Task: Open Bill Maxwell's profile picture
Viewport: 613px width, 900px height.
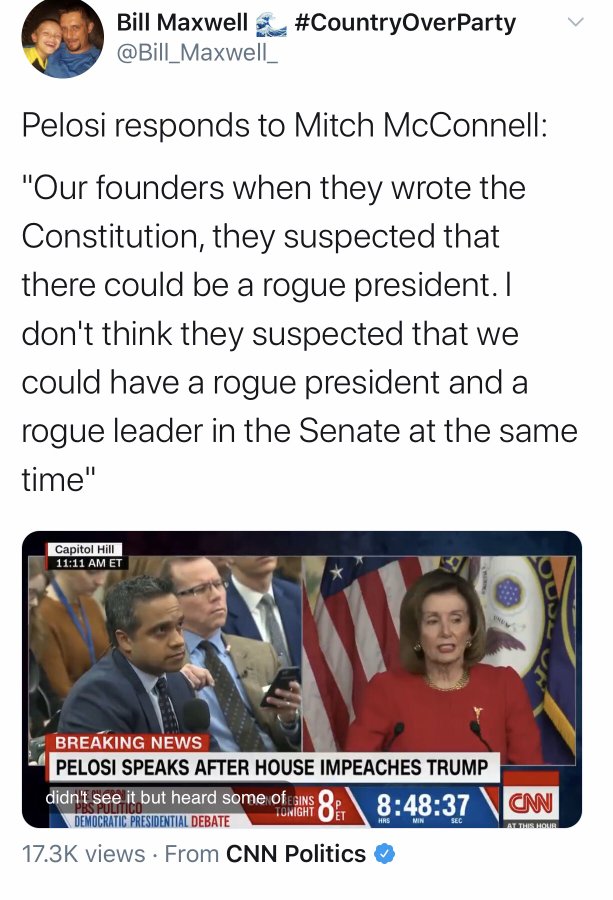Action: [62, 38]
